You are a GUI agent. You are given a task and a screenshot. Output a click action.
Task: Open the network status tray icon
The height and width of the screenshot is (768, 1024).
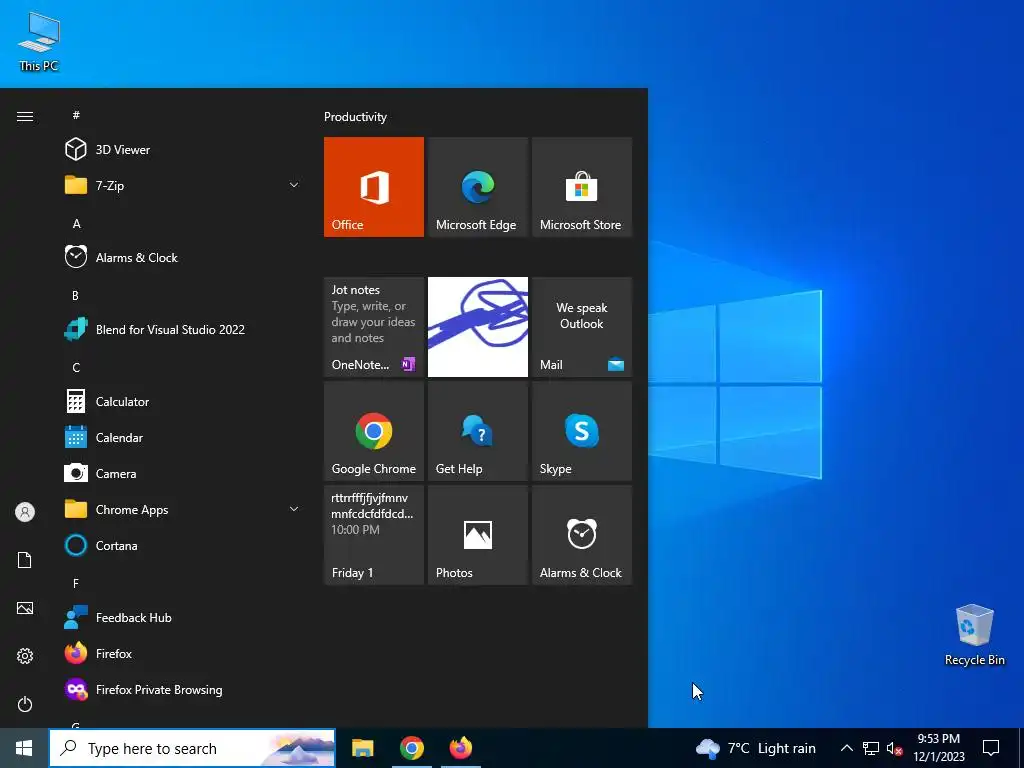coord(871,748)
